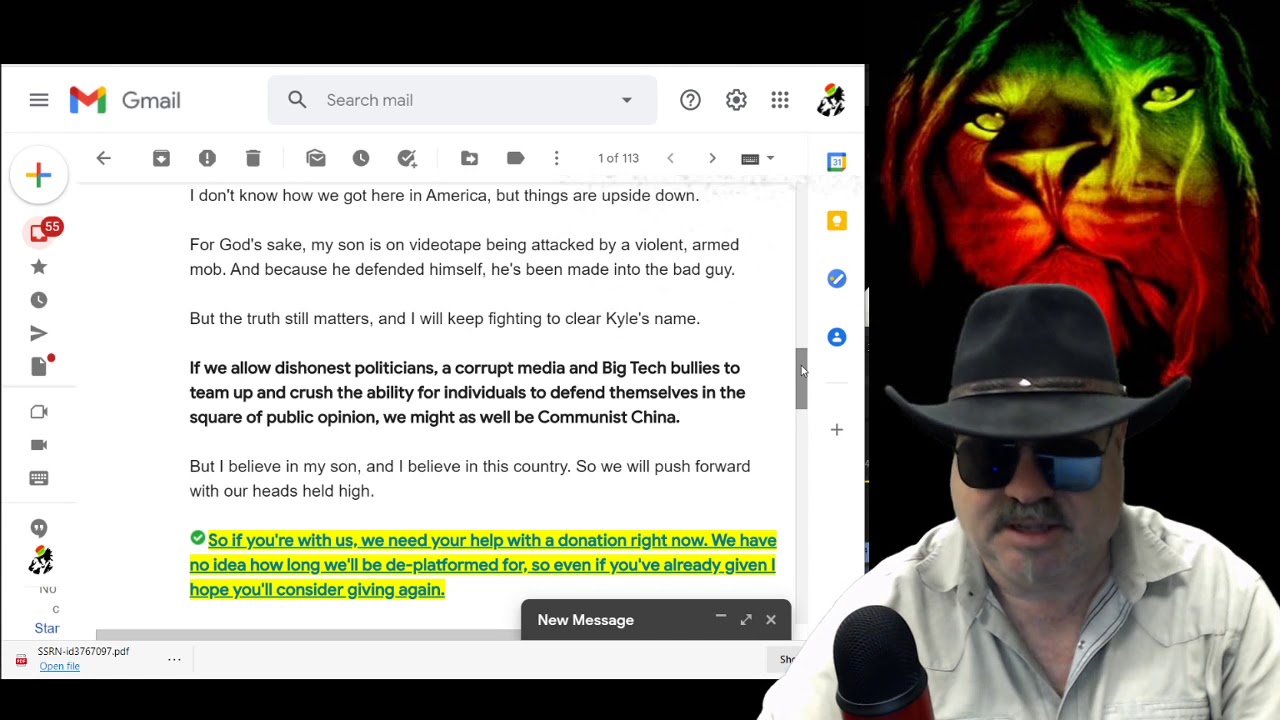Viewport: 1280px width, 720px height.
Task: Open Google Contacts side panel
Action: (837, 337)
